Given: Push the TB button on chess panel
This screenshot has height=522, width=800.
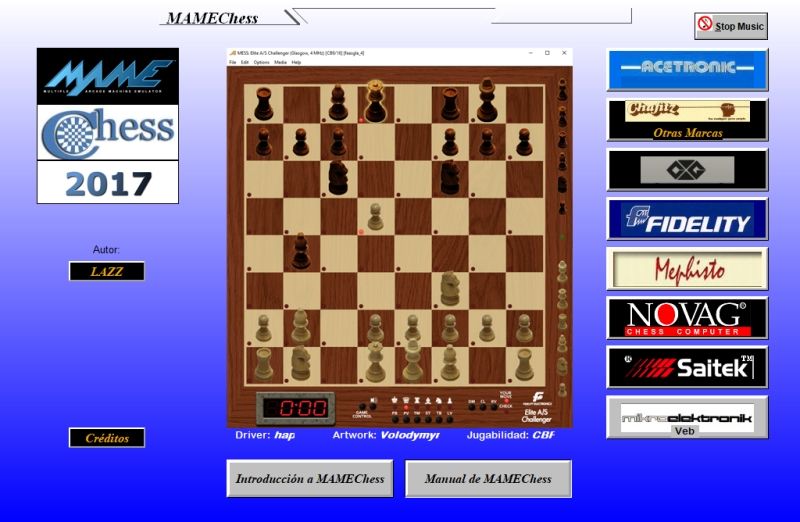Looking at the screenshot, I should [439, 419].
